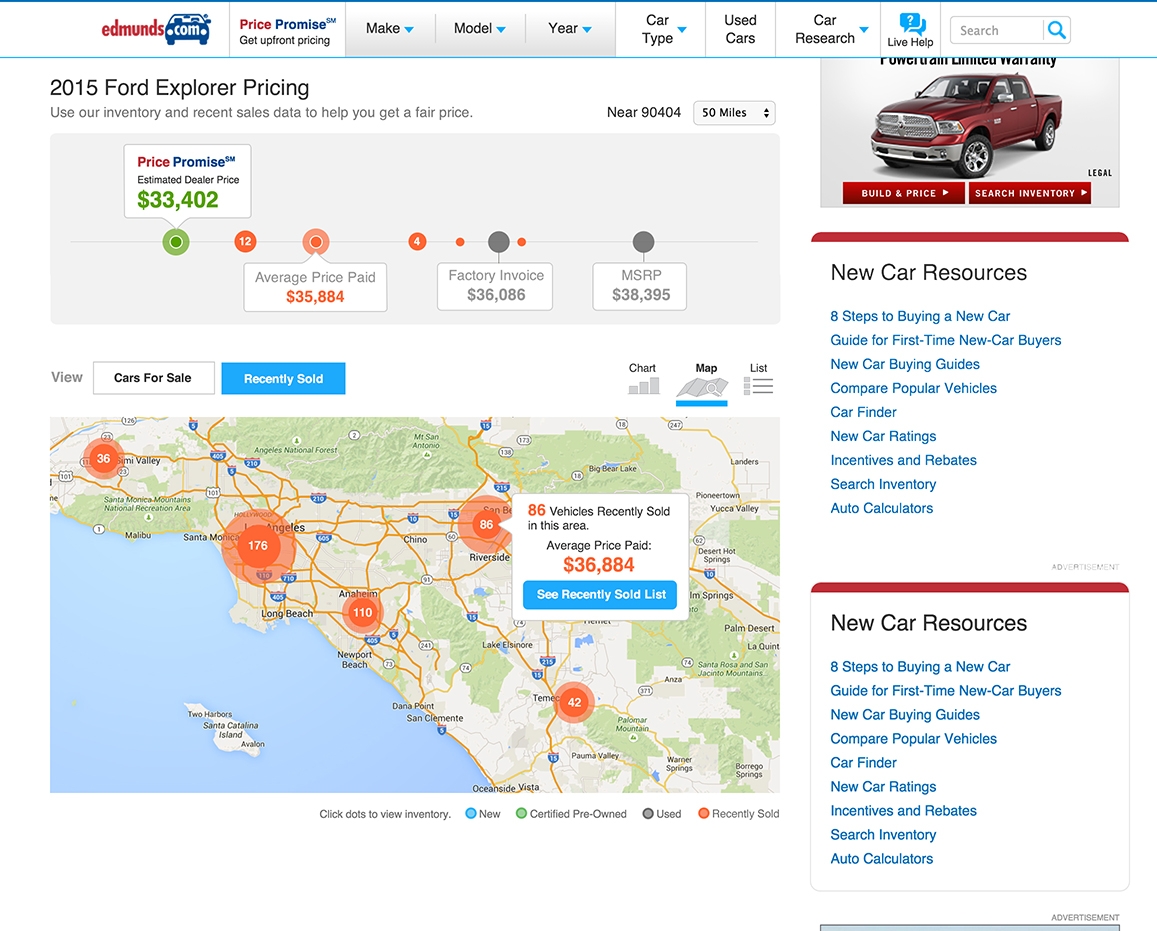Select the Cars For Sale view
Image resolution: width=1157 pixels, height=931 pixels.
pos(153,378)
